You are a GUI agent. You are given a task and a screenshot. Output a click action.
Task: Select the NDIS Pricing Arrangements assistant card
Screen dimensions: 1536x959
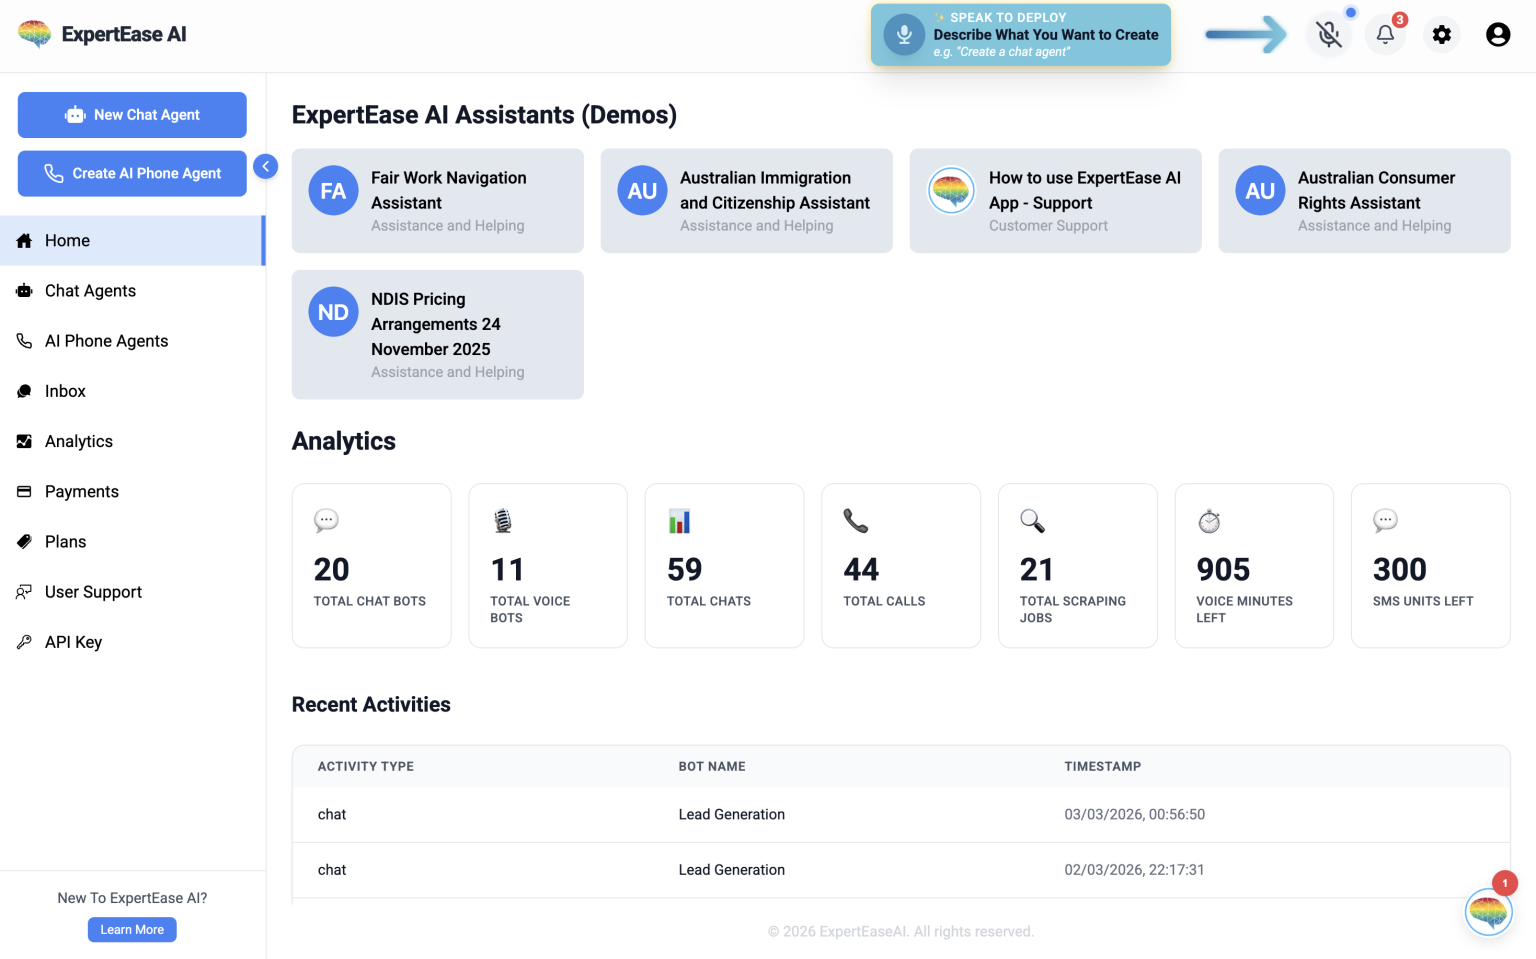click(x=437, y=334)
